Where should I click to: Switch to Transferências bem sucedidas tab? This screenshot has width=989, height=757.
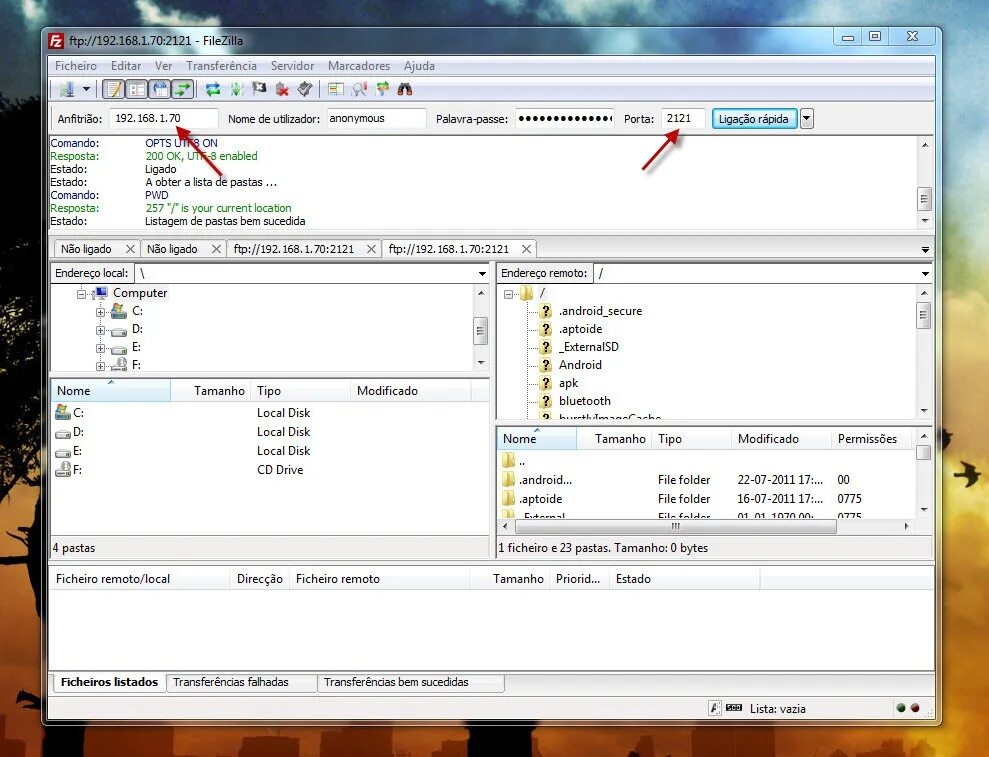click(x=411, y=683)
